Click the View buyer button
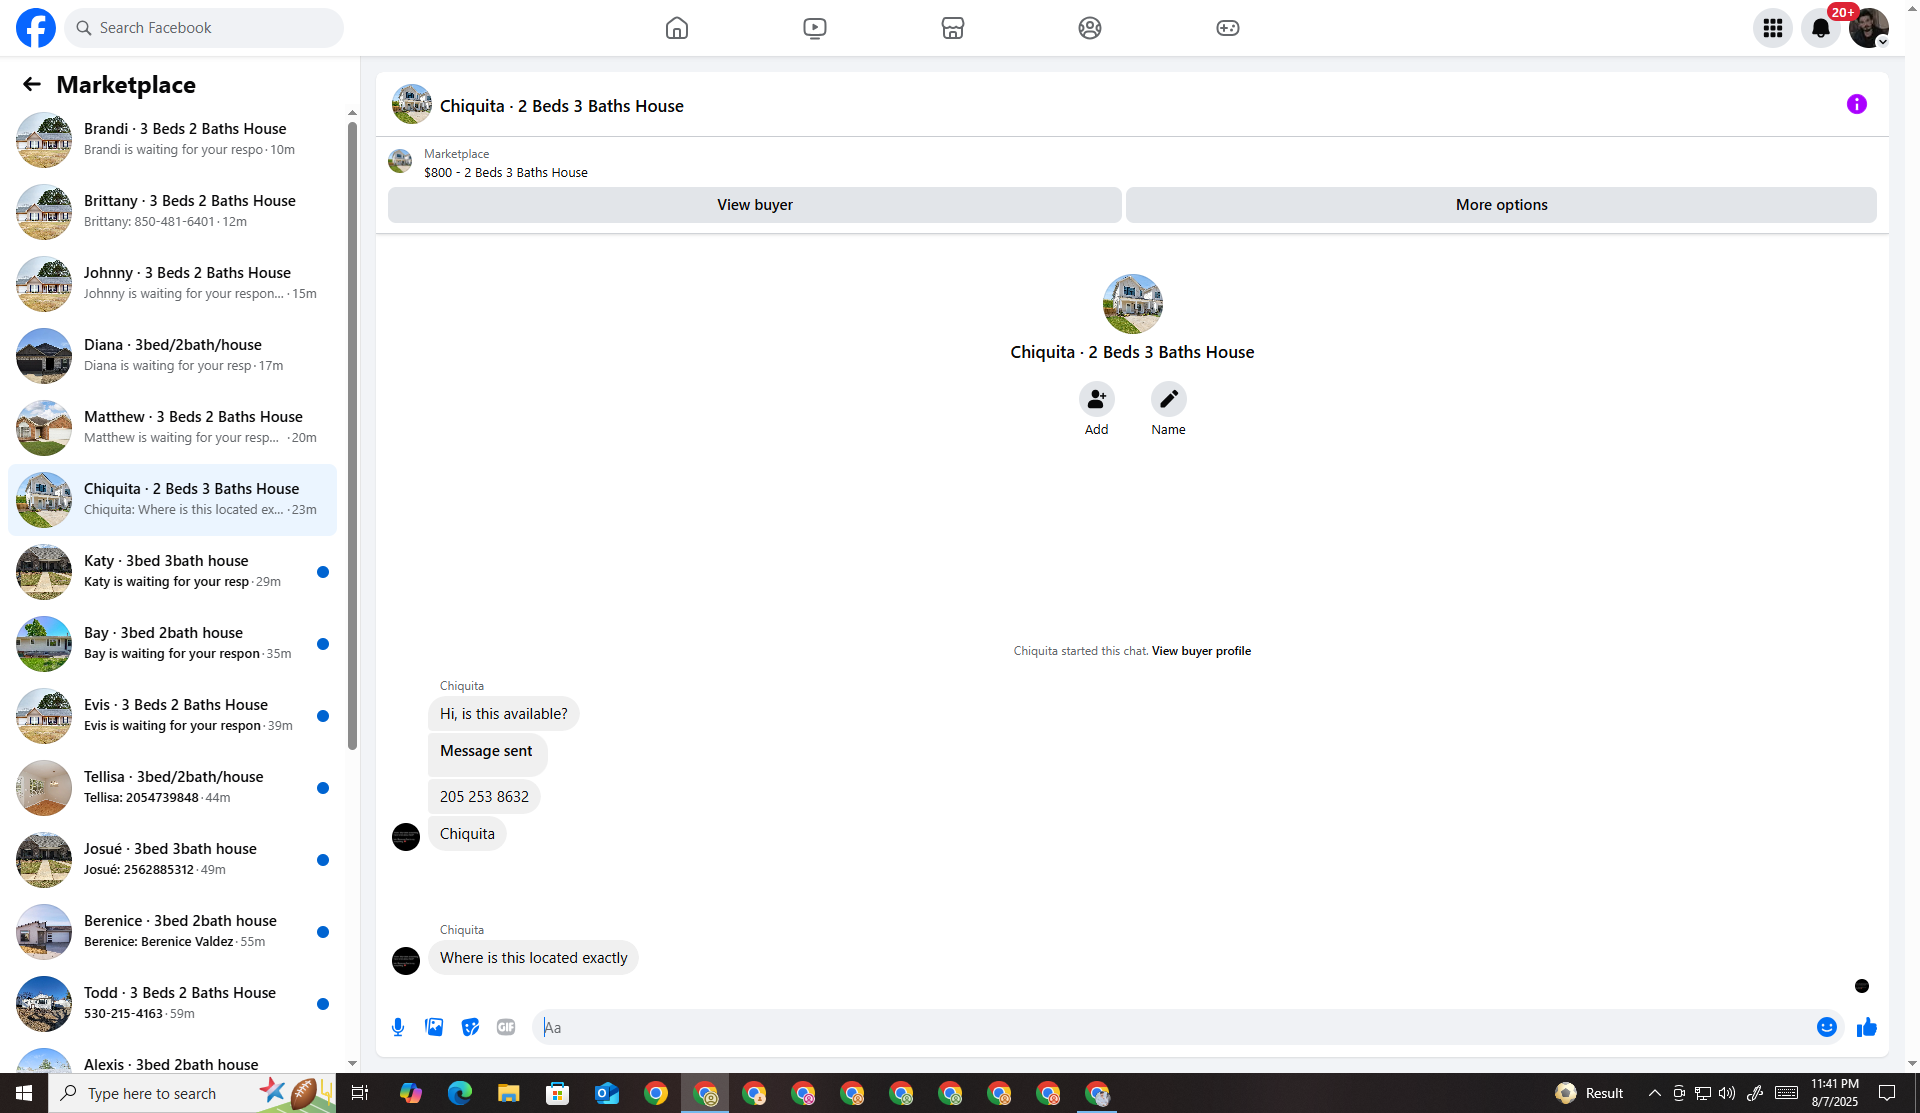Viewport: 1920px width, 1113px height. [754, 205]
